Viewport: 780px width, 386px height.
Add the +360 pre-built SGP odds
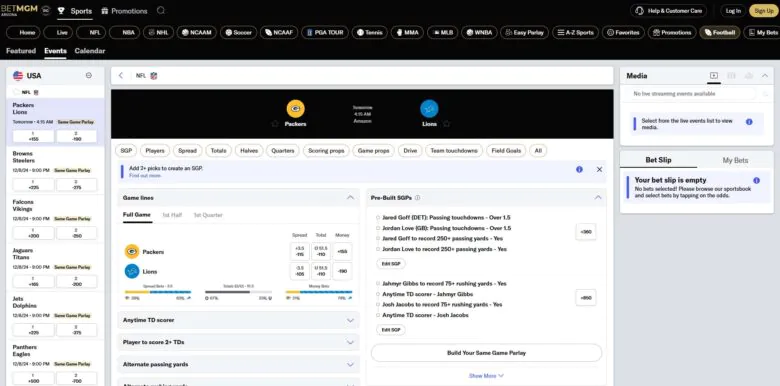click(585, 232)
